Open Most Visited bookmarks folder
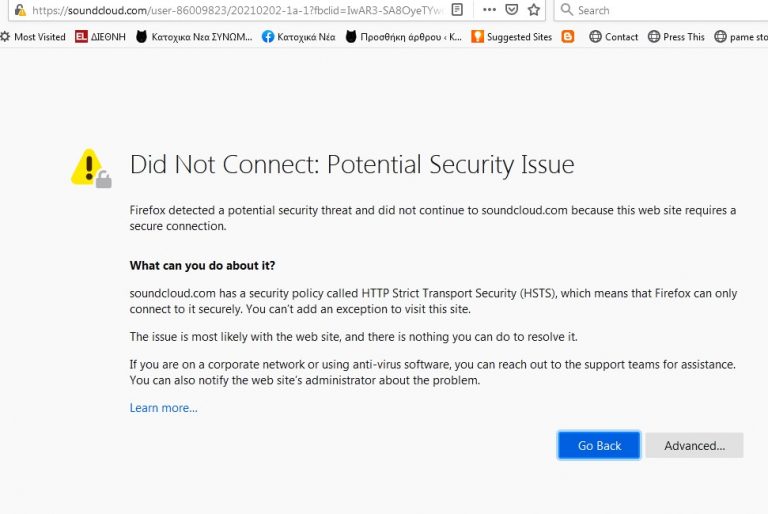Image resolution: width=768 pixels, height=514 pixels. [33, 37]
